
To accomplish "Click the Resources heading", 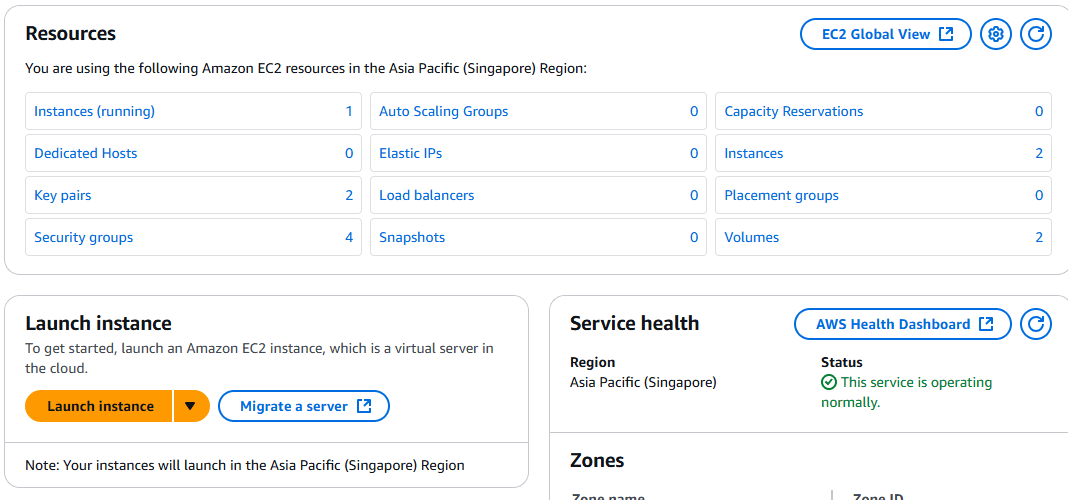I will click(71, 33).
